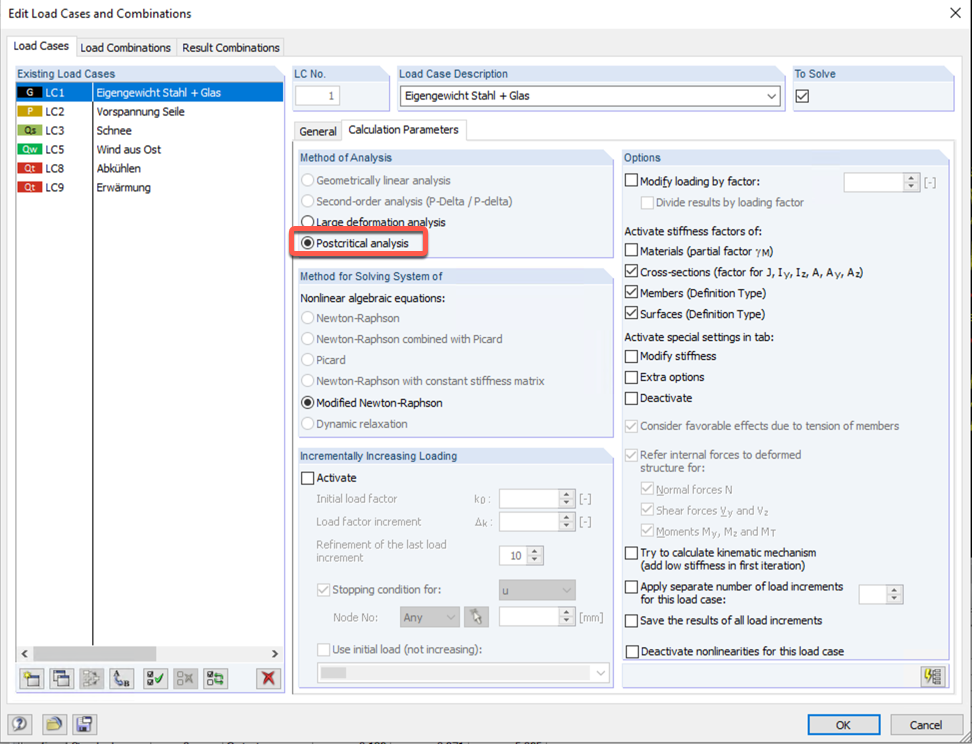Delete load case with red X icon
The height and width of the screenshot is (744, 972).
click(x=268, y=679)
